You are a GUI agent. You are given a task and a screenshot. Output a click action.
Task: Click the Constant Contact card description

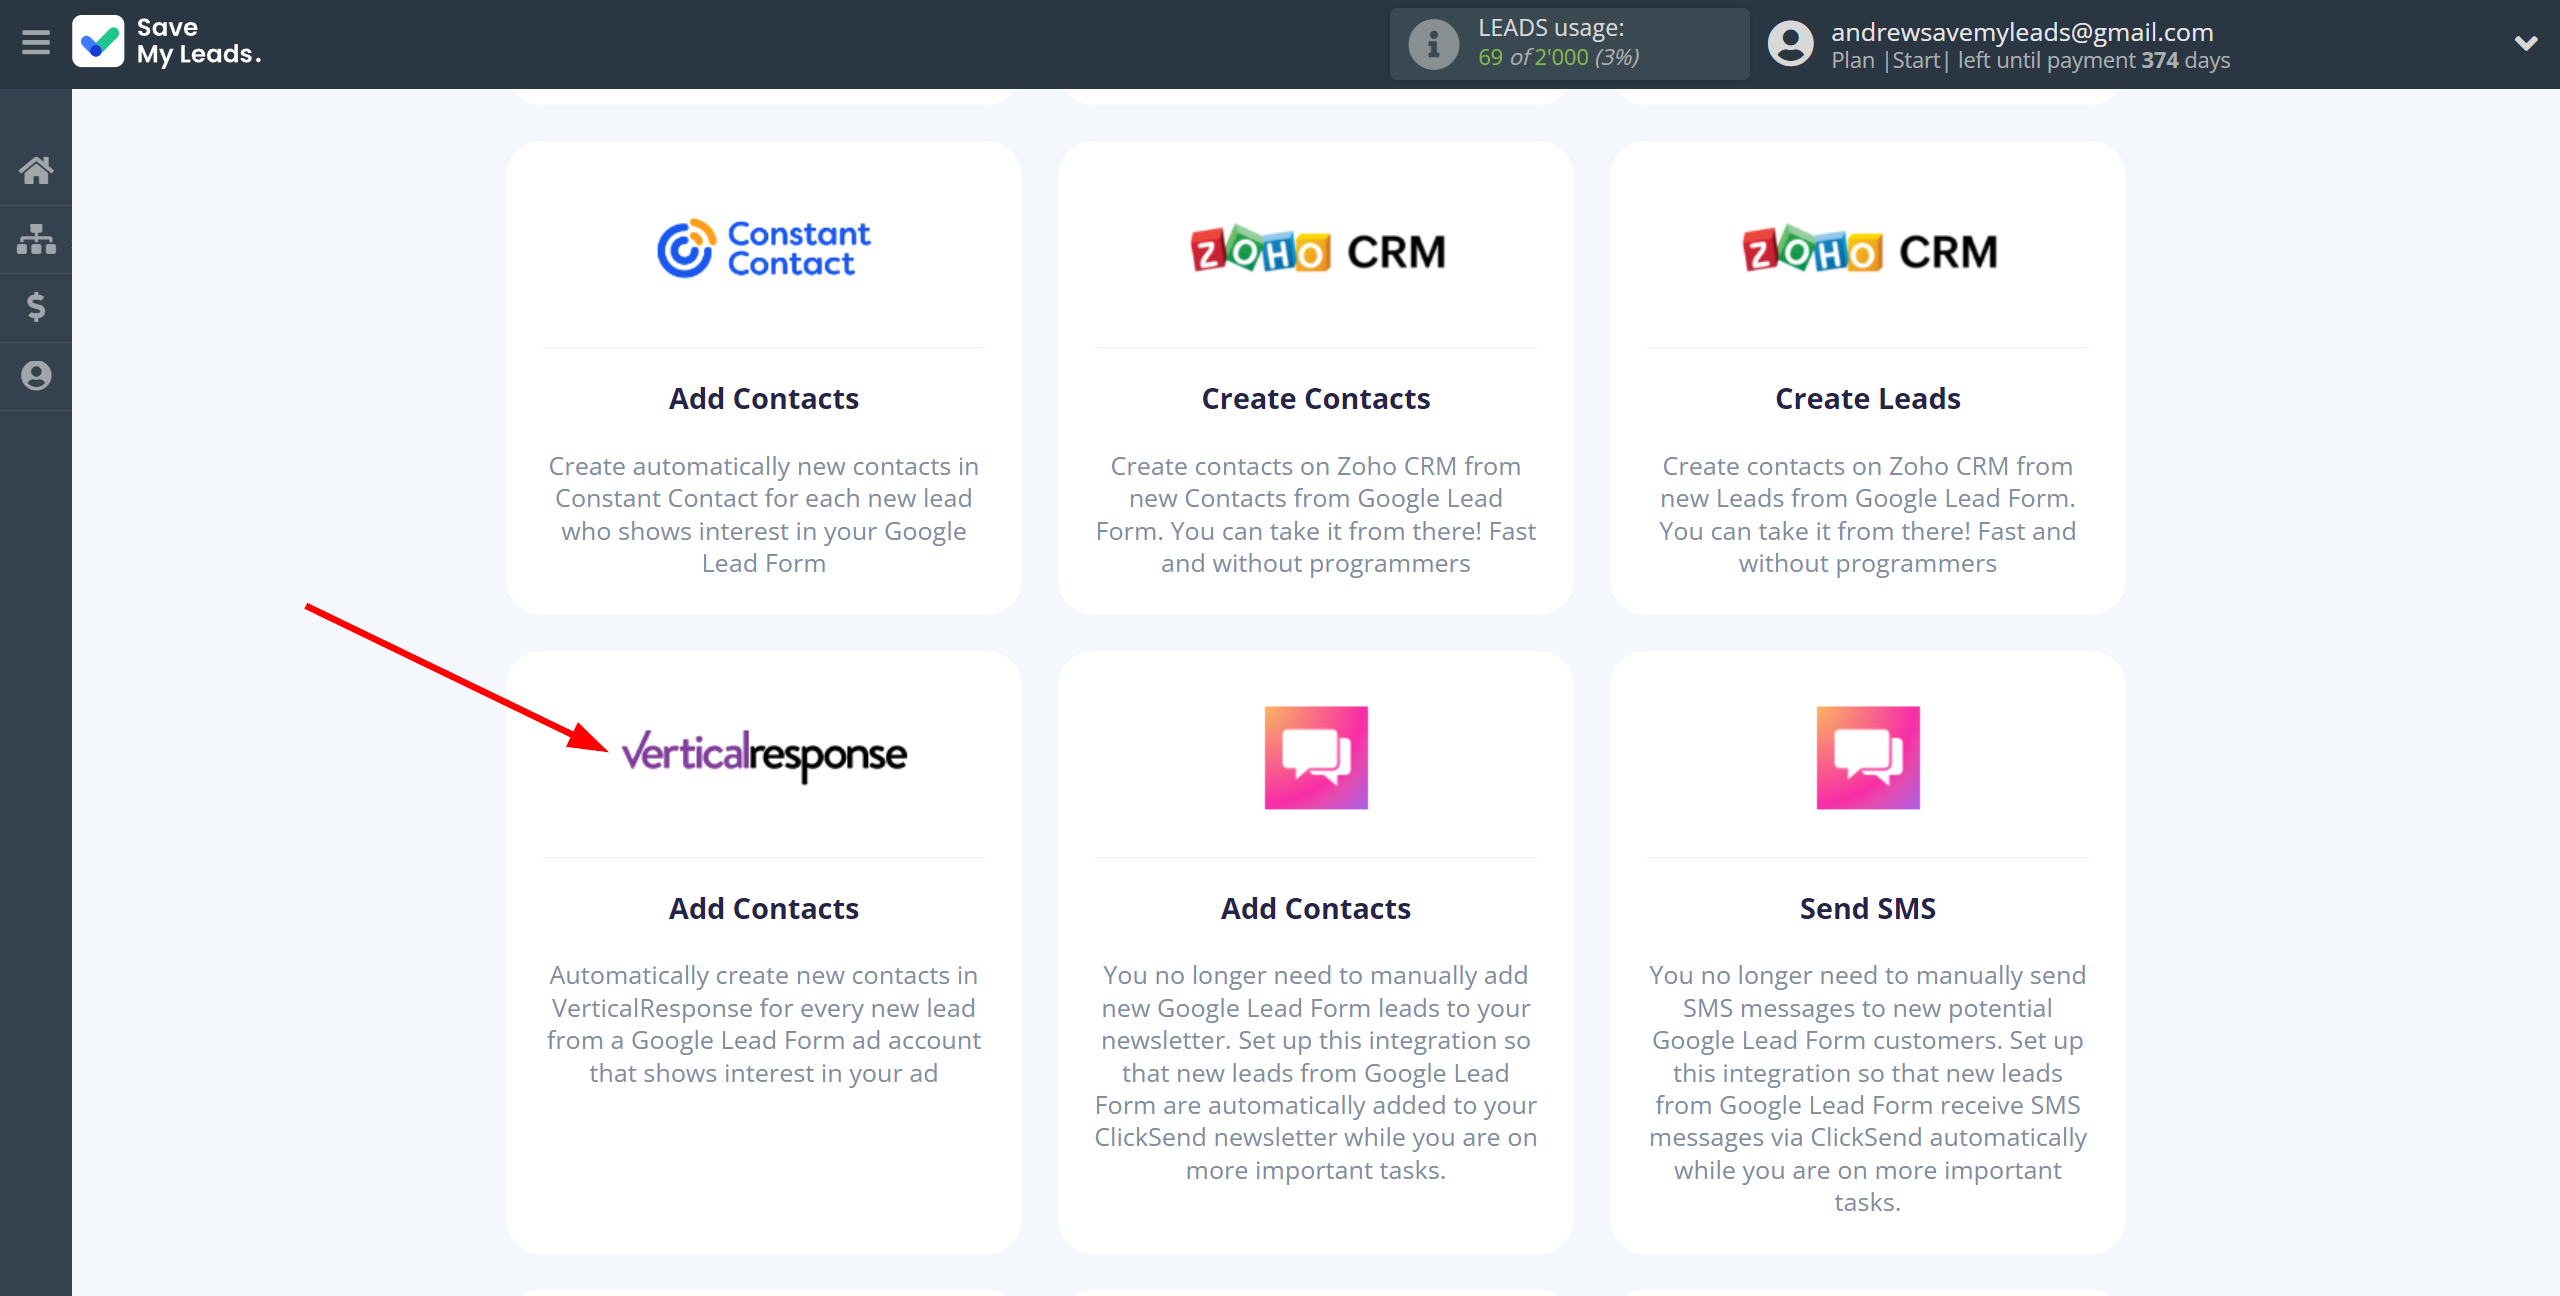(764, 515)
